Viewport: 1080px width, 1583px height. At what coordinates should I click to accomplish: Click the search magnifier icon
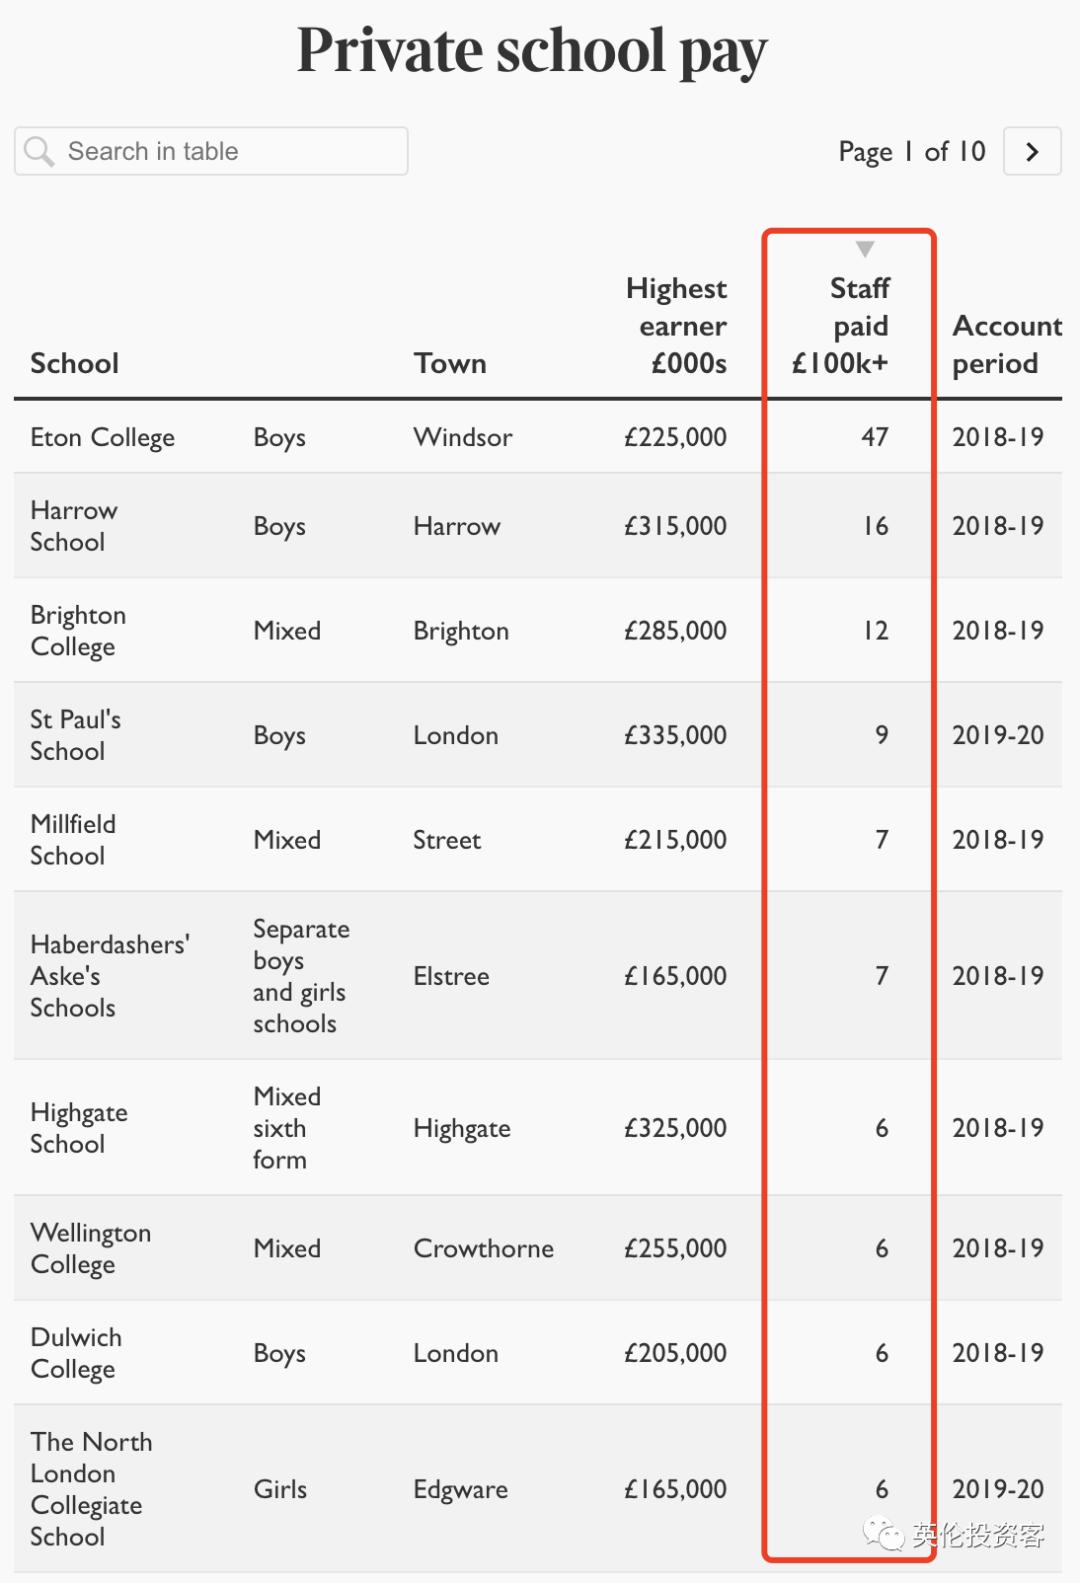39,151
